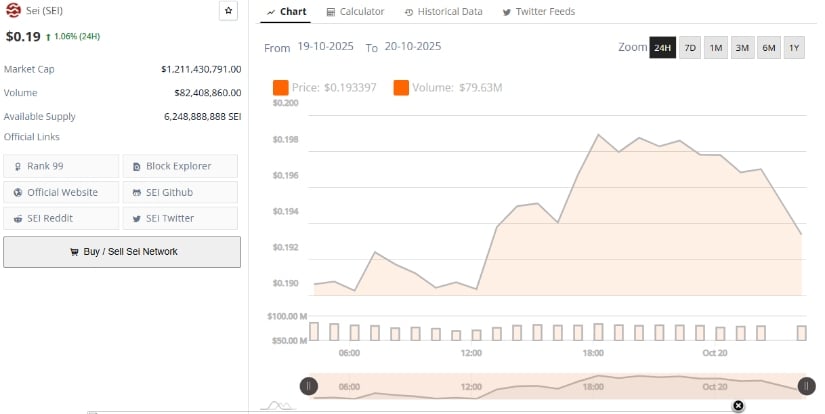Set the zoom range to 1Y
Image resolution: width=825 pixels, height=414 pixels.
pyautogui.click(x=794, y=48)
